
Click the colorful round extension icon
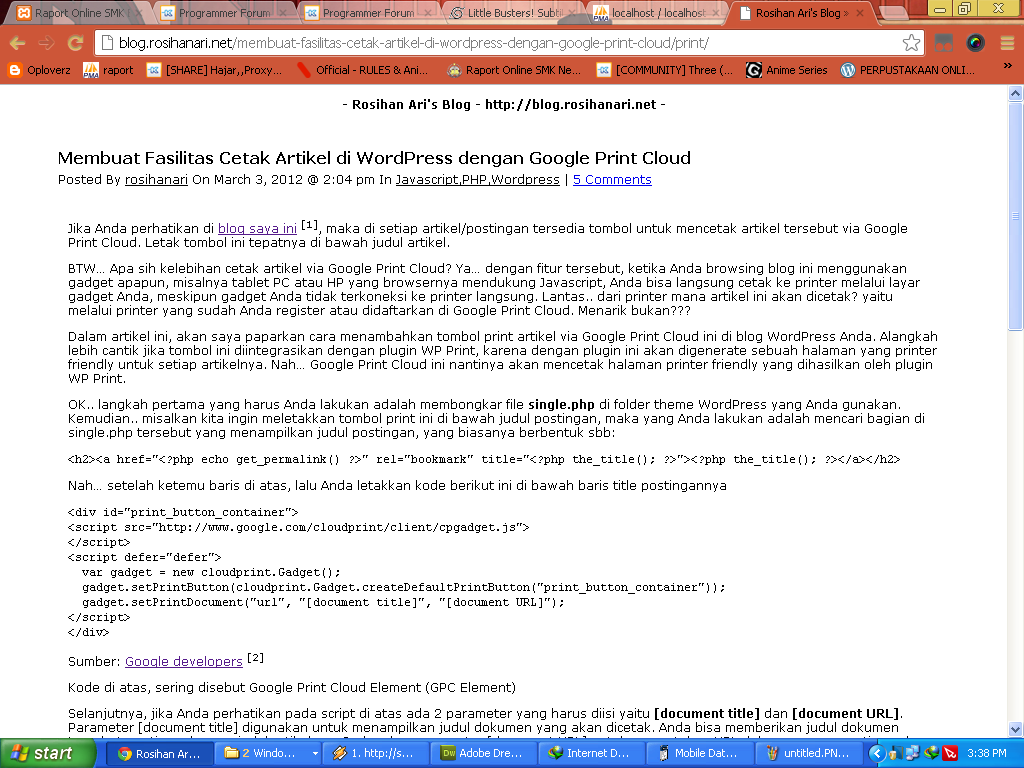(975, 43)
